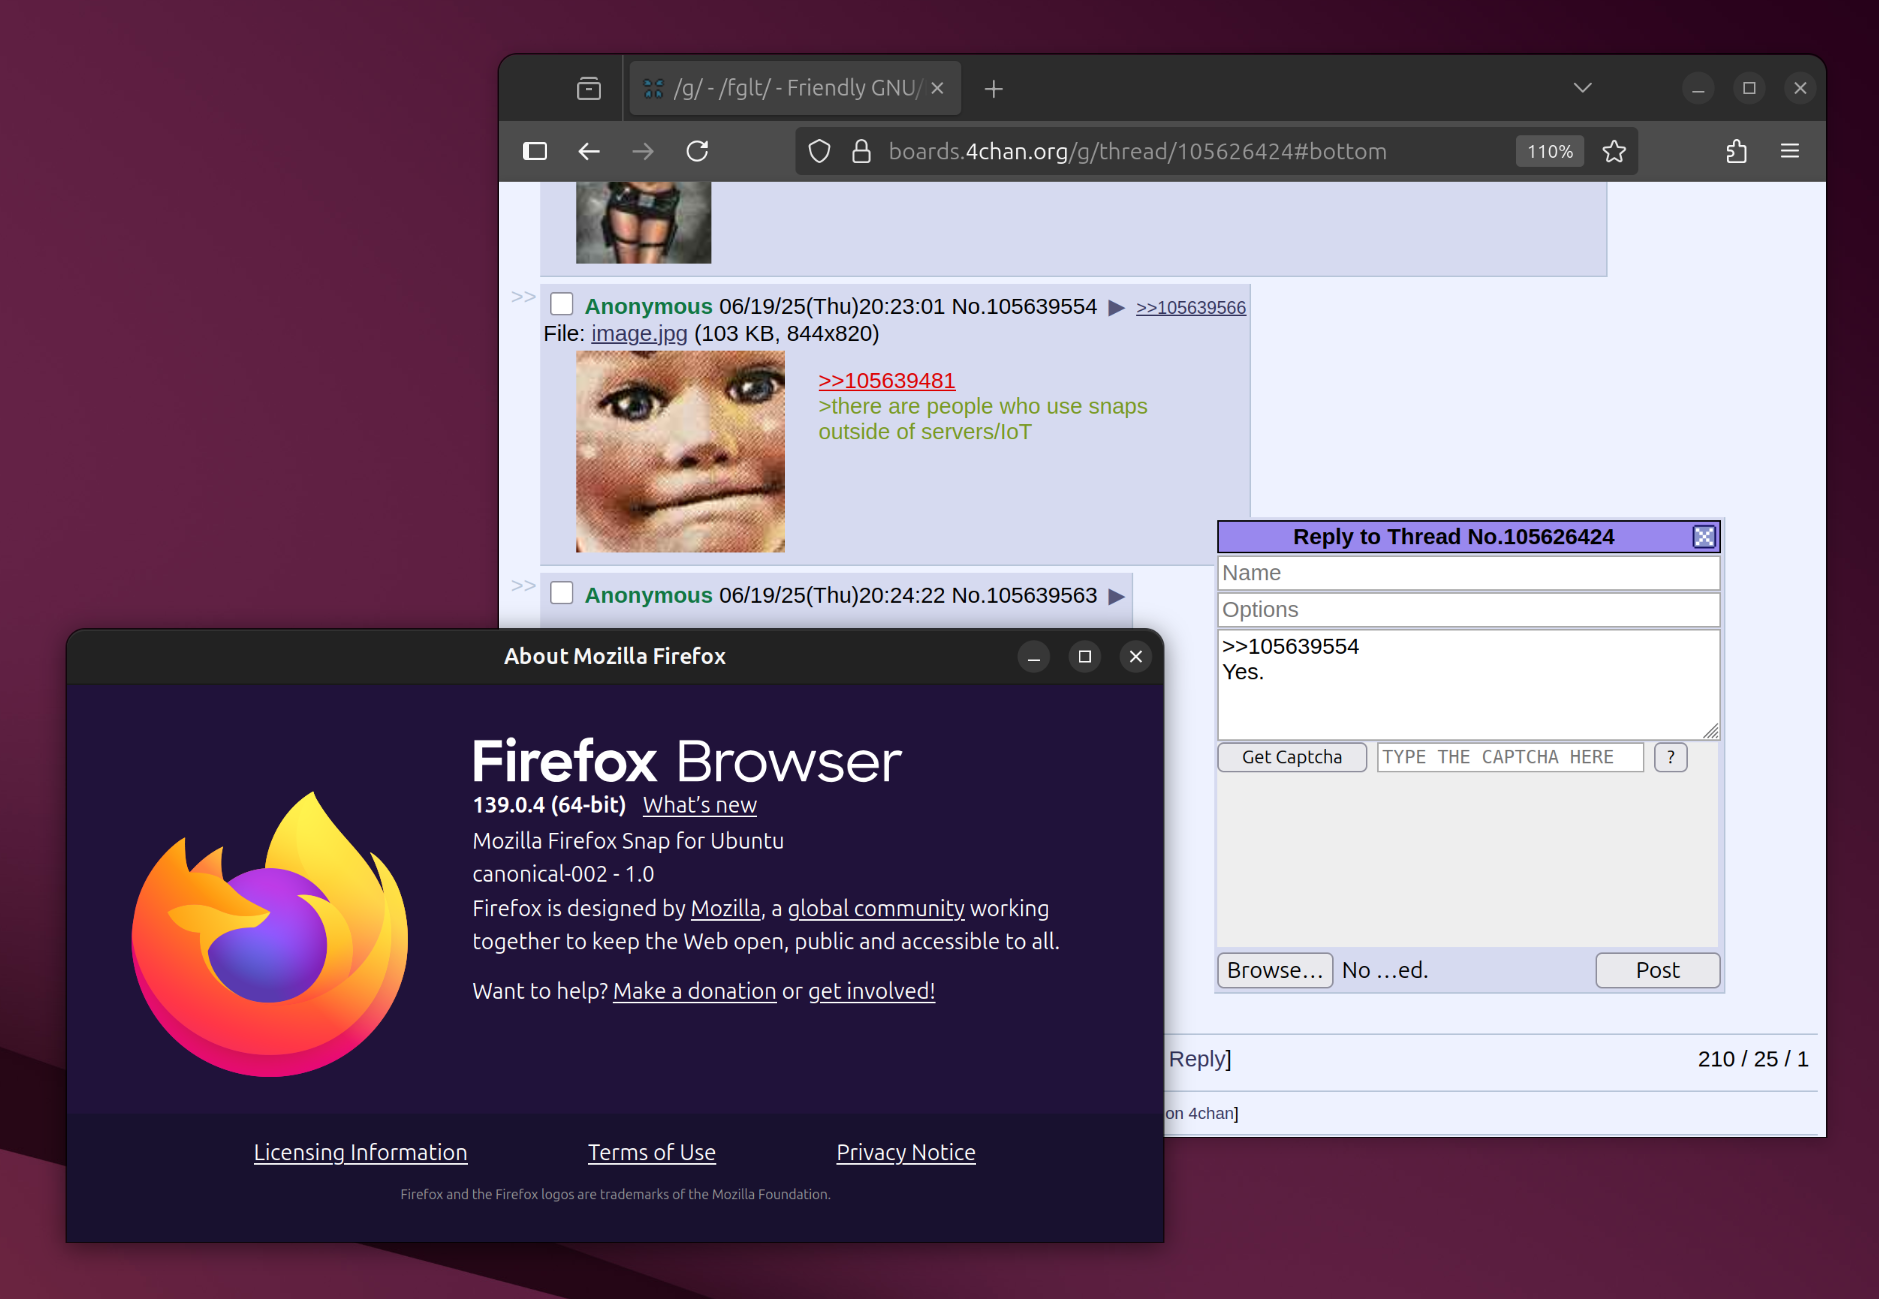The width and height of the screenshot is (1879, 1299).
Task: Close the quick reply window
Action: point(1704,537)
